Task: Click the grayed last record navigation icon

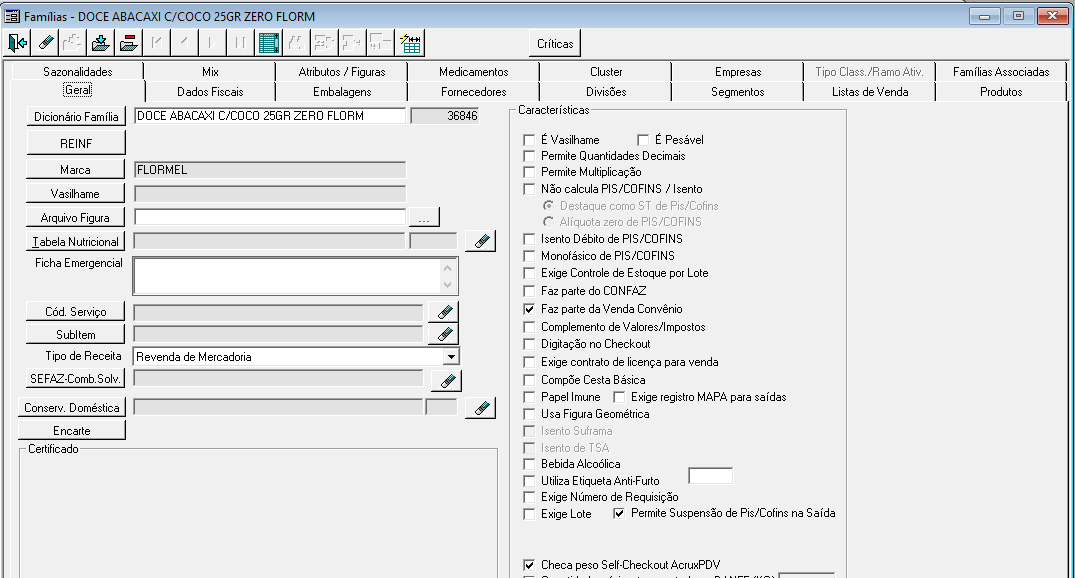Action: point(240,43)
